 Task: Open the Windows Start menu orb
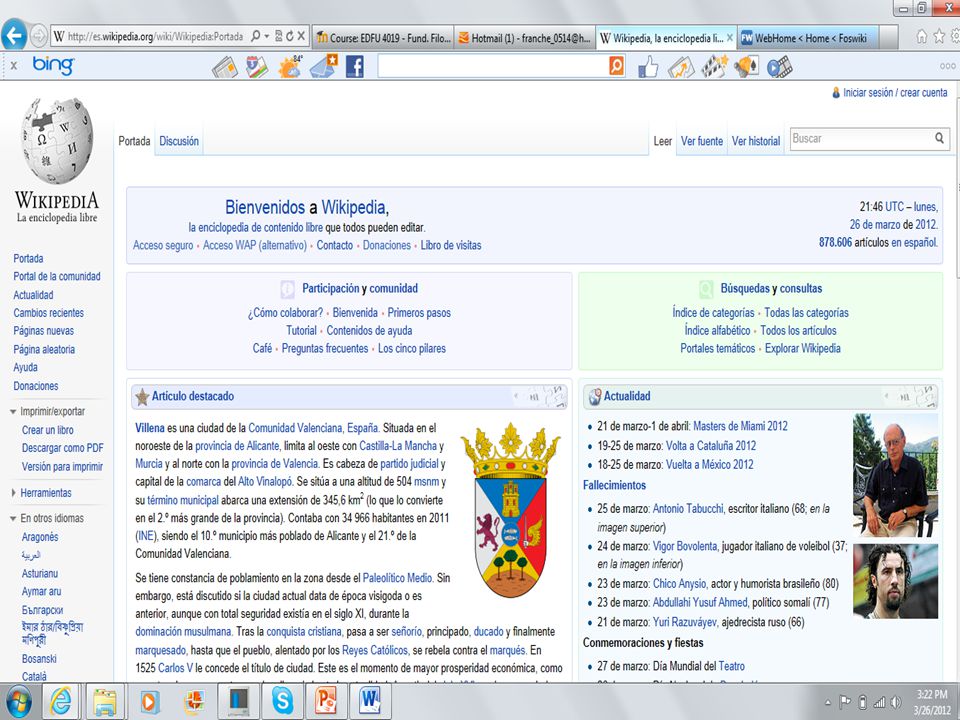18,702
